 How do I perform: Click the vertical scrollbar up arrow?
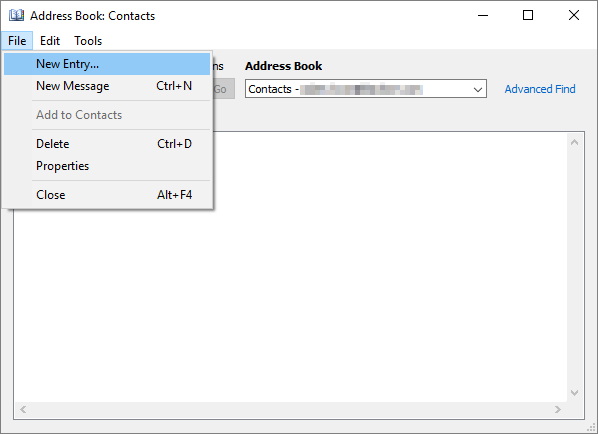tap(575, 142)
